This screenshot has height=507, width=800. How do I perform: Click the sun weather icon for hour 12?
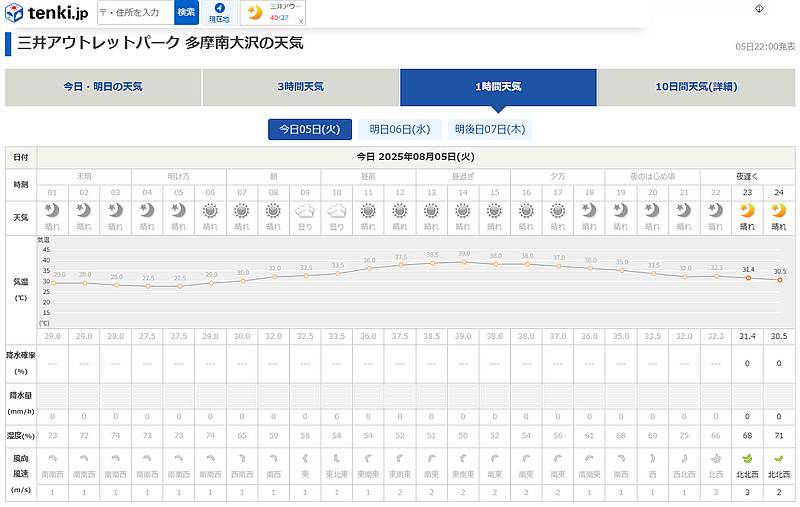coord(400,210)
